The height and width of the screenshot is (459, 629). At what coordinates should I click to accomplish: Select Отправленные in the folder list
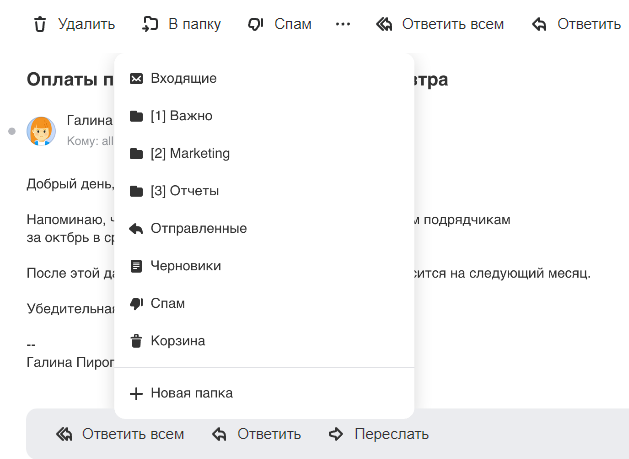tap(198, 228)
